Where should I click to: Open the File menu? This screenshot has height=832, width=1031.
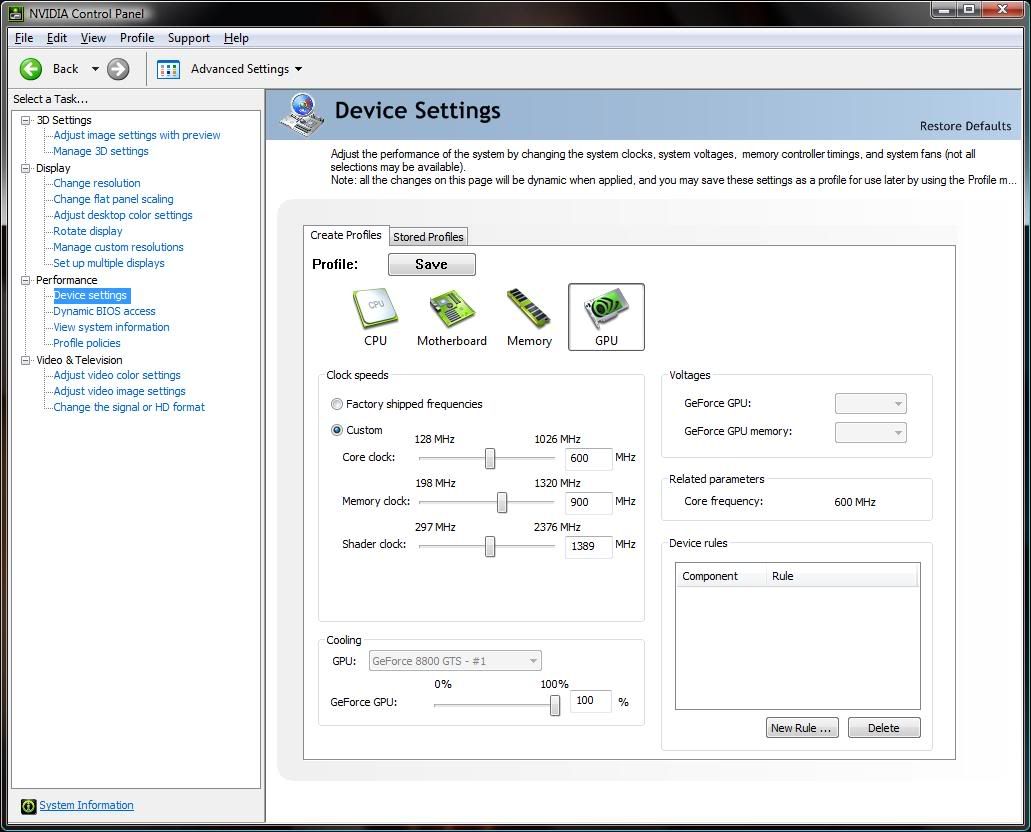(24, 38)
